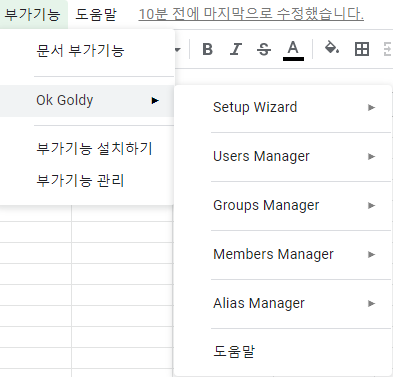Open the 도움말 menu in the menu bar
Viewport: 393px width, 377px height.
pyautogui.click(x=96, y=14)
